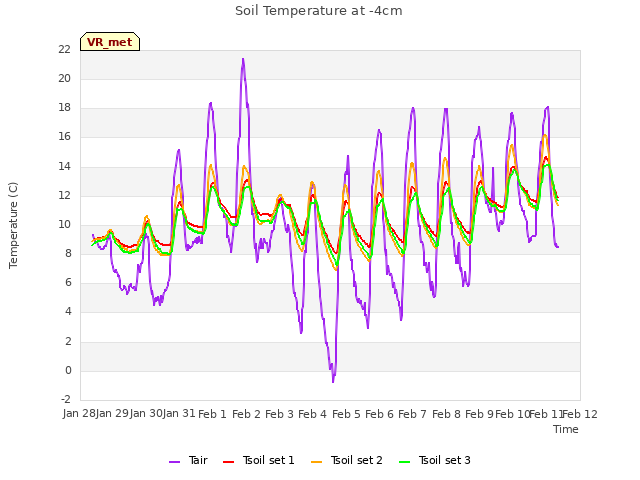Click the Feb 7 x-axis tick label
640x480 pixels.
coord(412,414)
